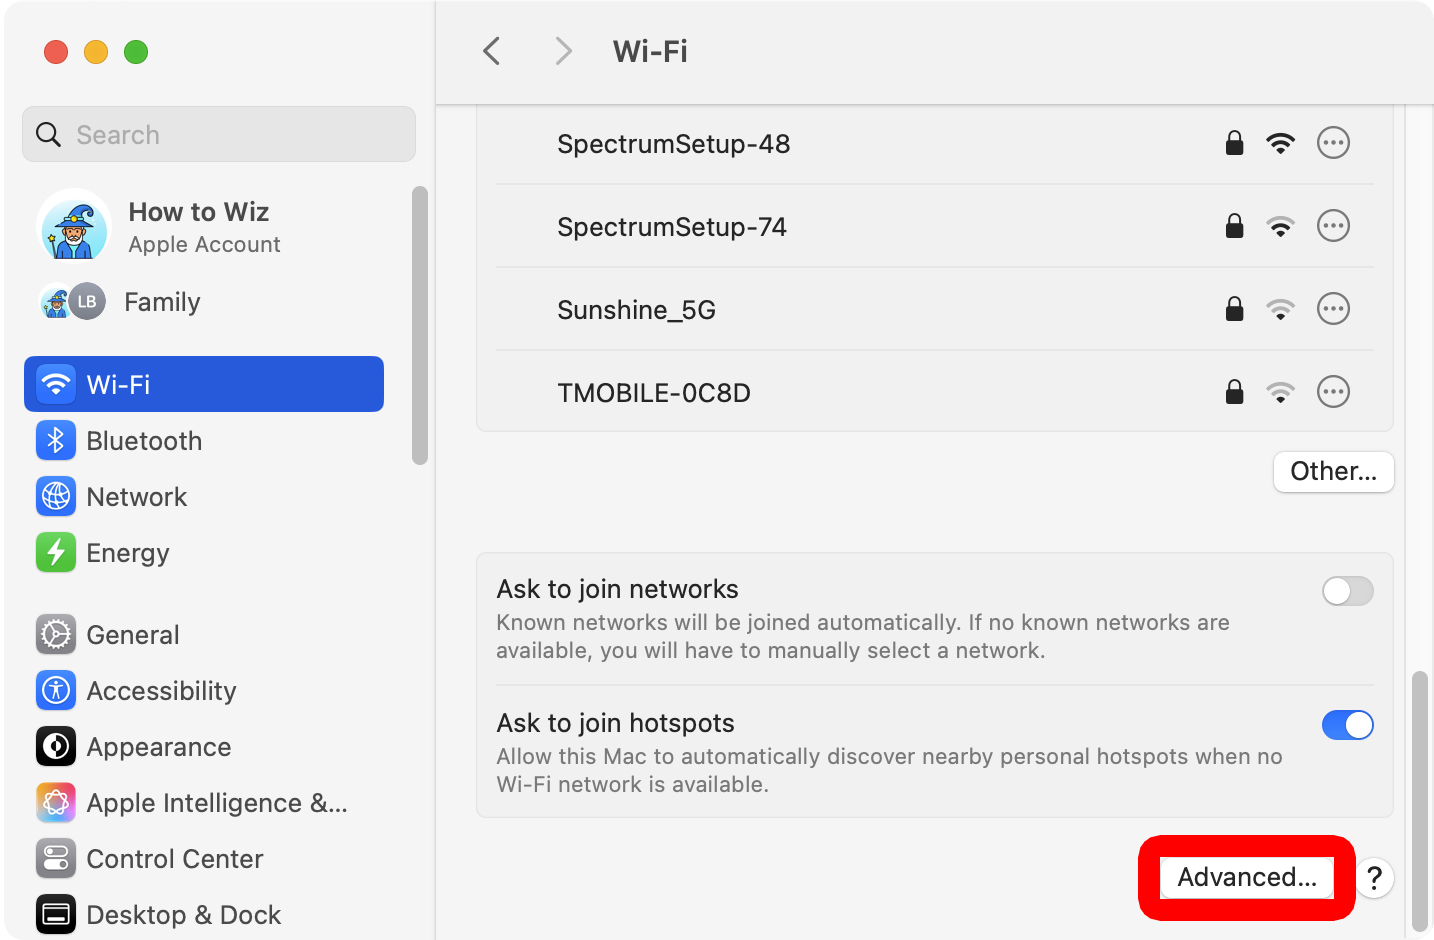Image resolution: width=1434 pixels, height=940 pixels.
Task: Open more options for TMOBILE-0C8D
Action: coord(1333,392)
